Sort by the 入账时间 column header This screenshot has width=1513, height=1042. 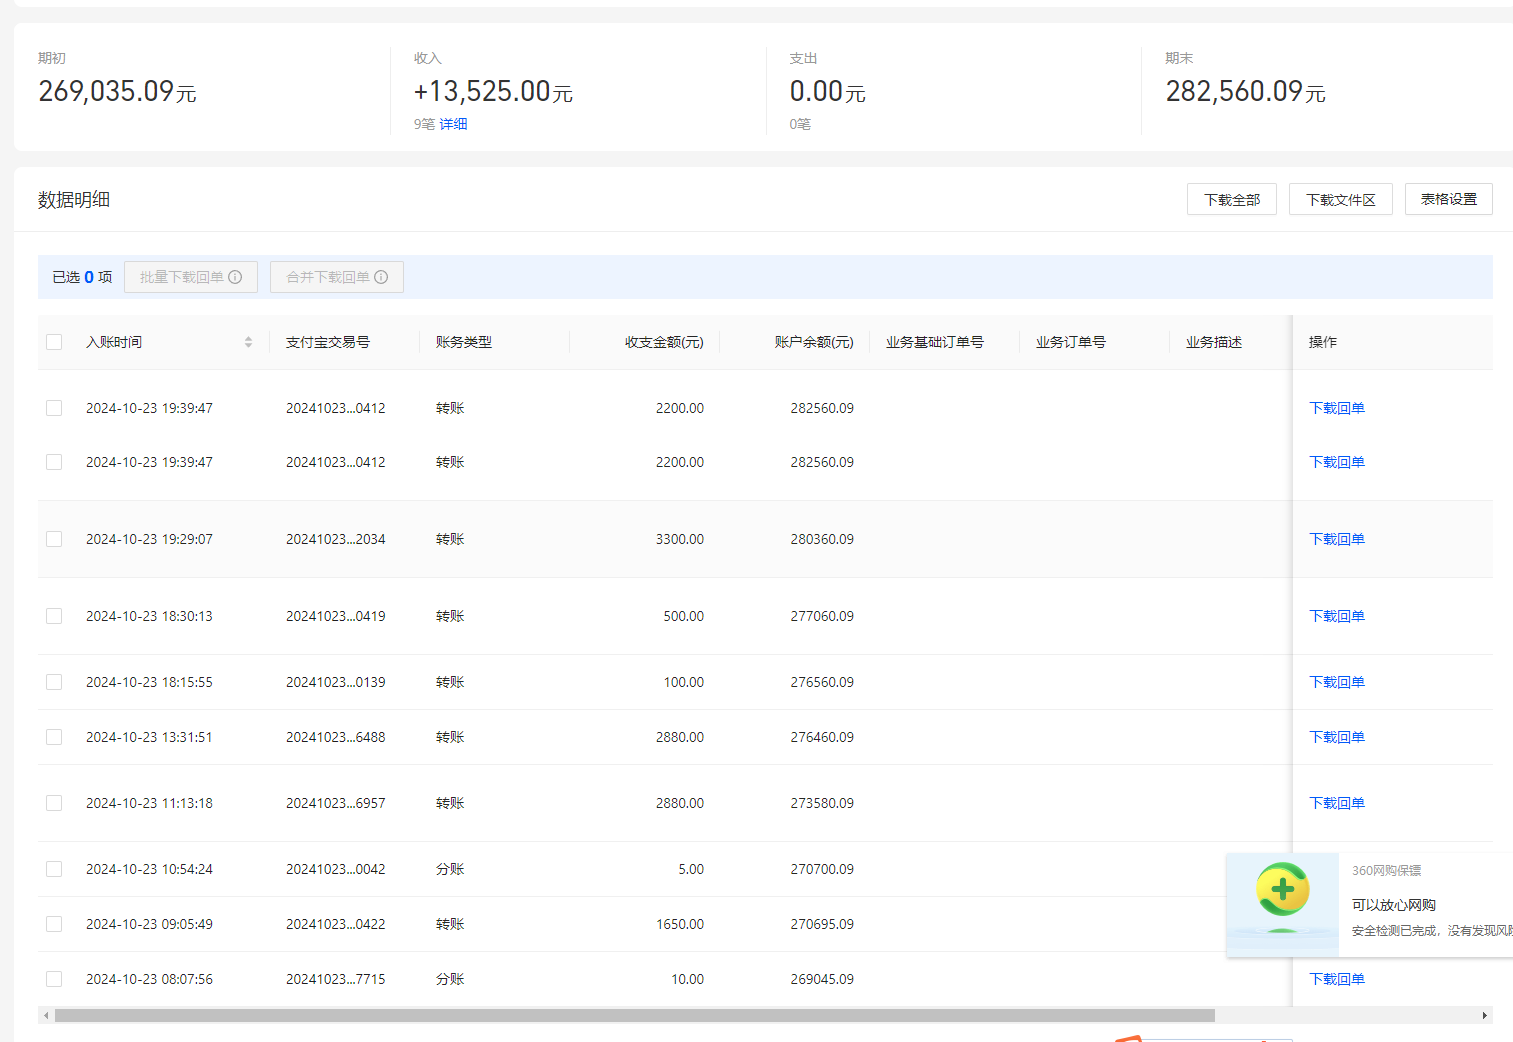[x=114, y=342]
